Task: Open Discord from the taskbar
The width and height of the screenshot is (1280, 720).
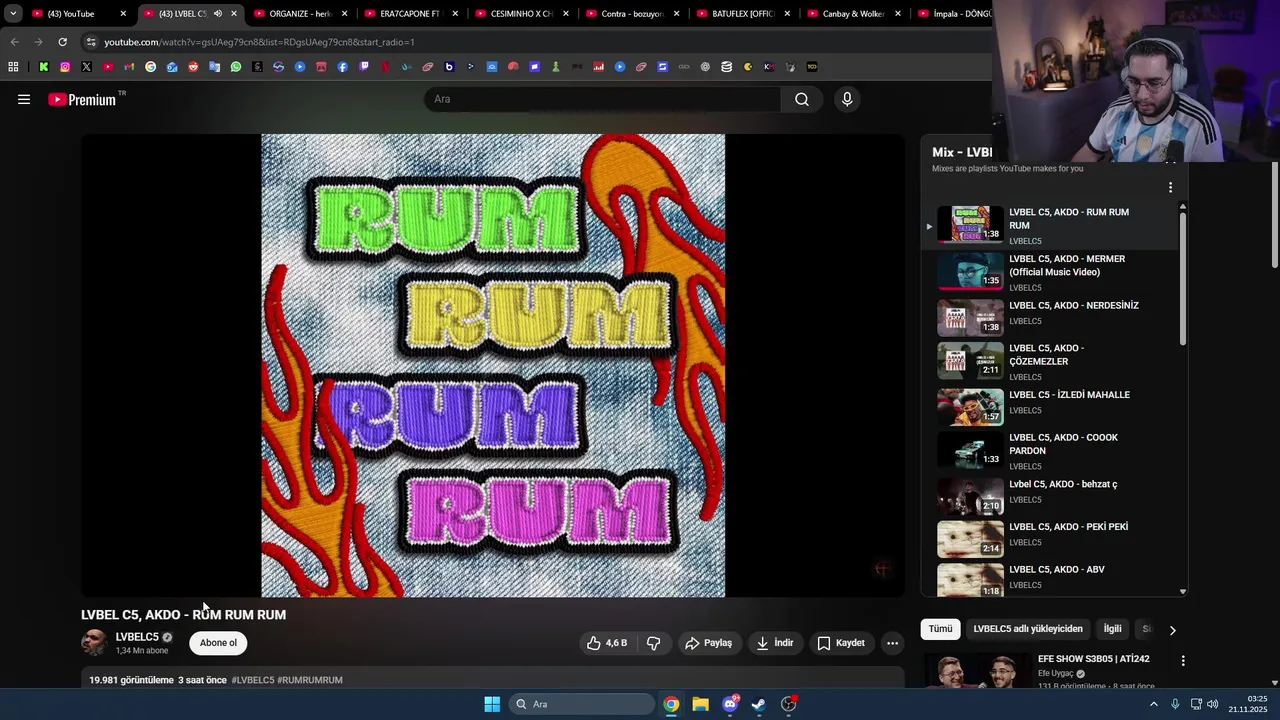Action: click(730, 704)
